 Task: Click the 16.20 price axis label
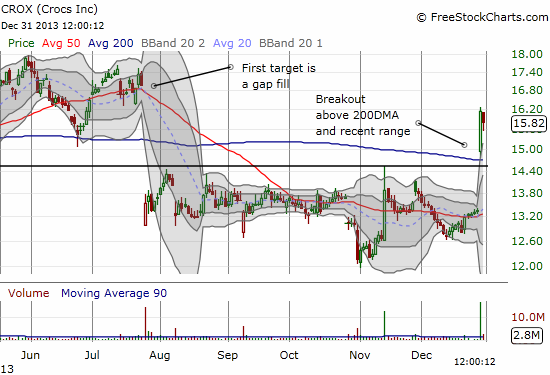(x=527, y=109)
